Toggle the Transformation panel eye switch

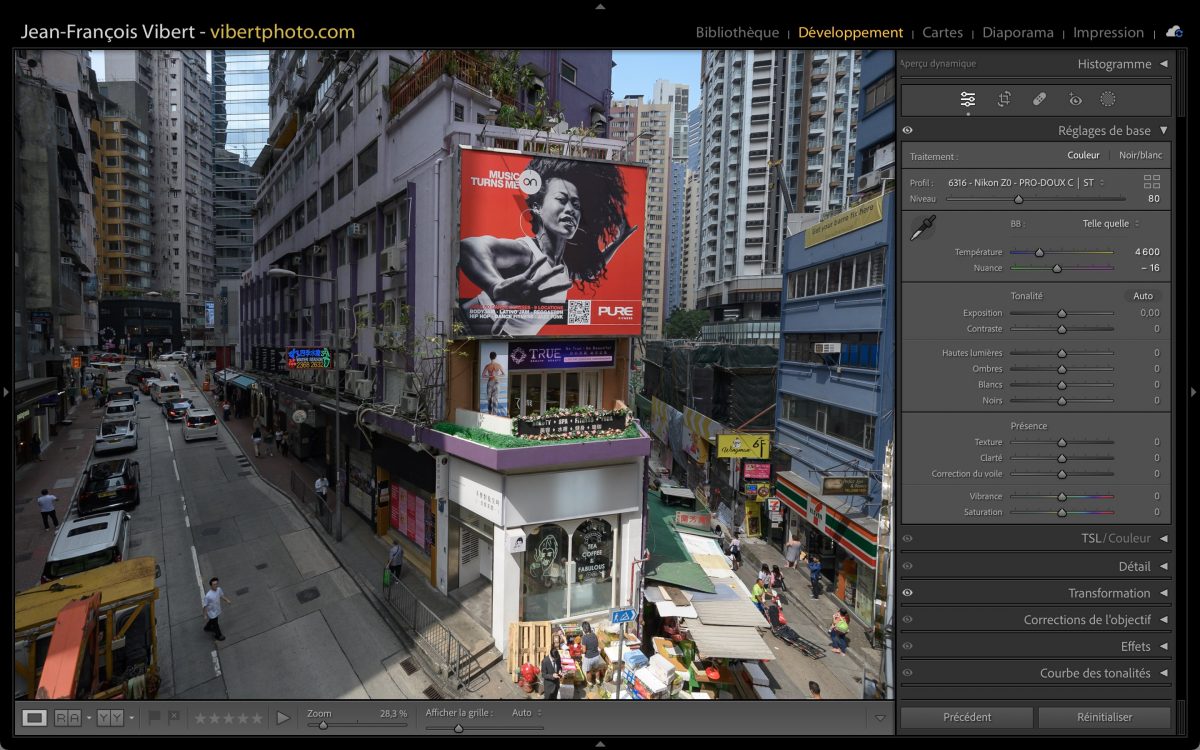tap(908, 593)
